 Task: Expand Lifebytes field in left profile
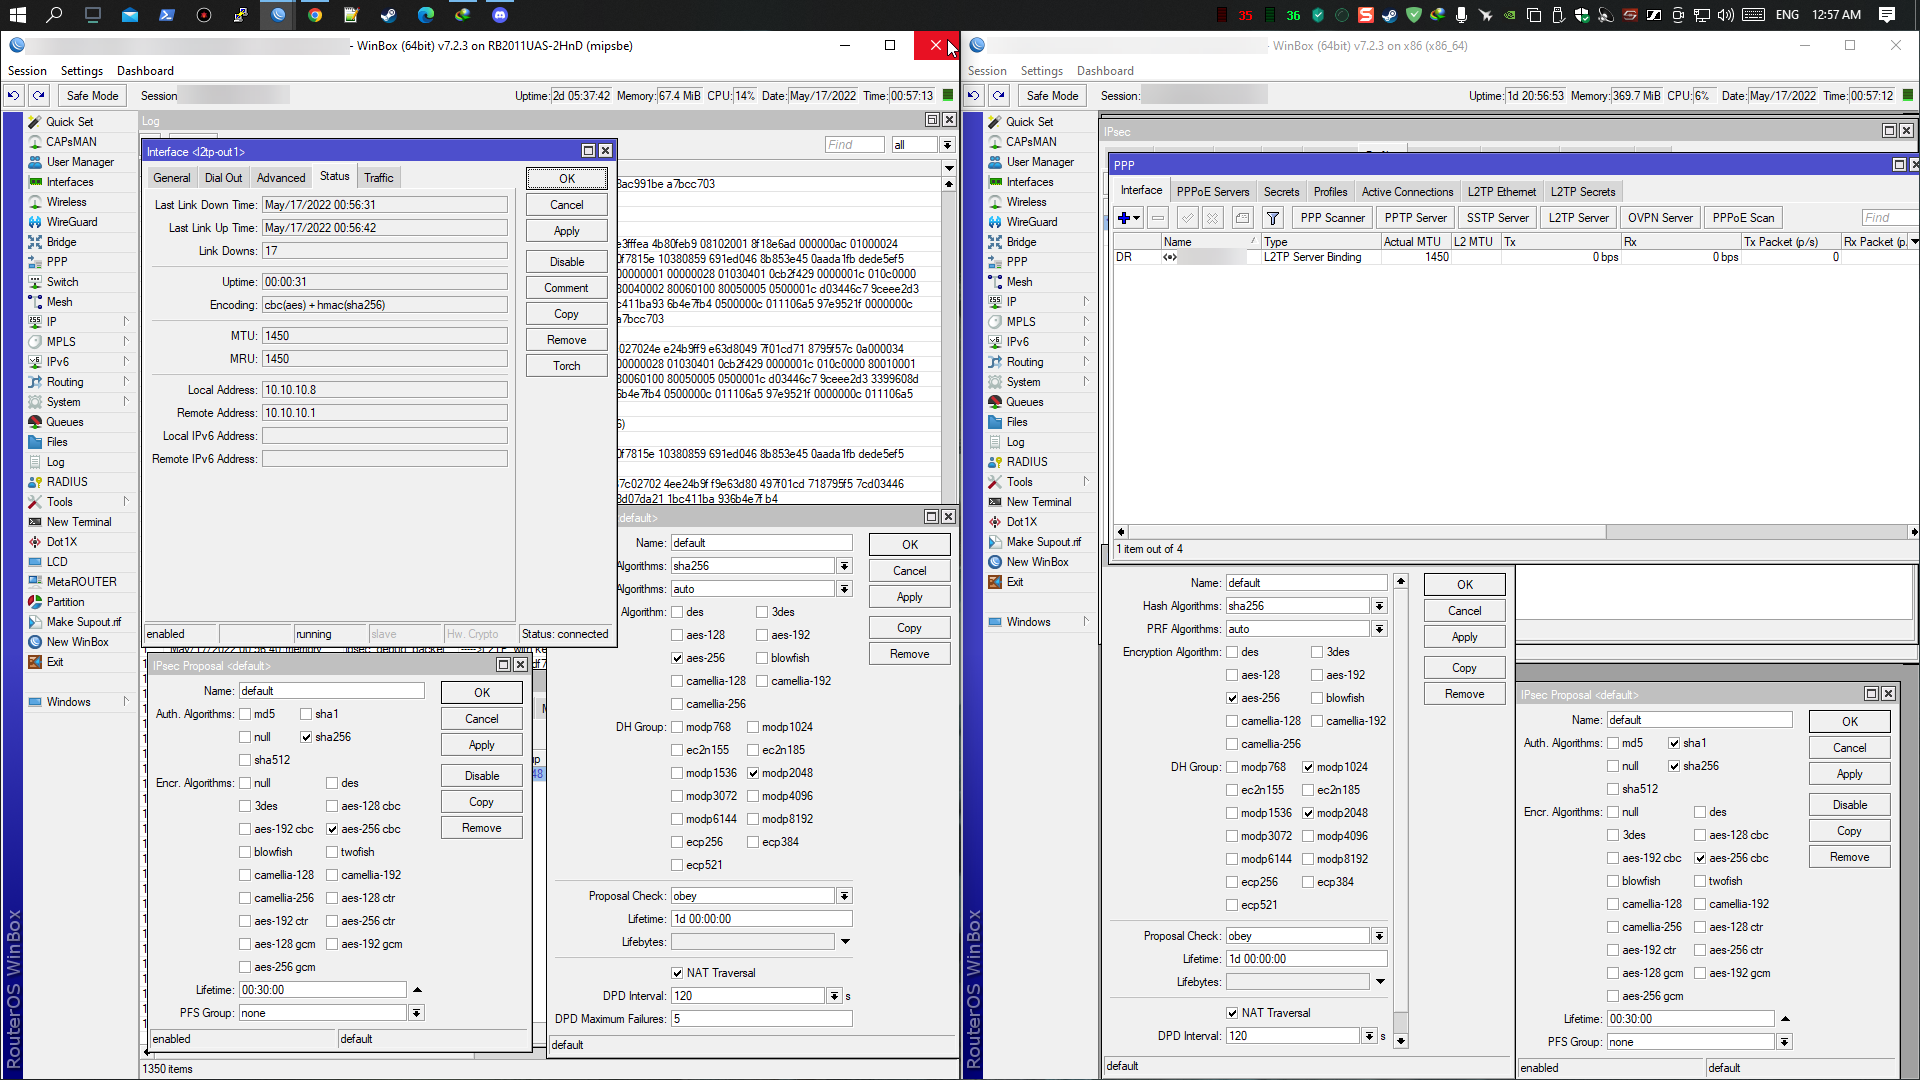point(845,942)
